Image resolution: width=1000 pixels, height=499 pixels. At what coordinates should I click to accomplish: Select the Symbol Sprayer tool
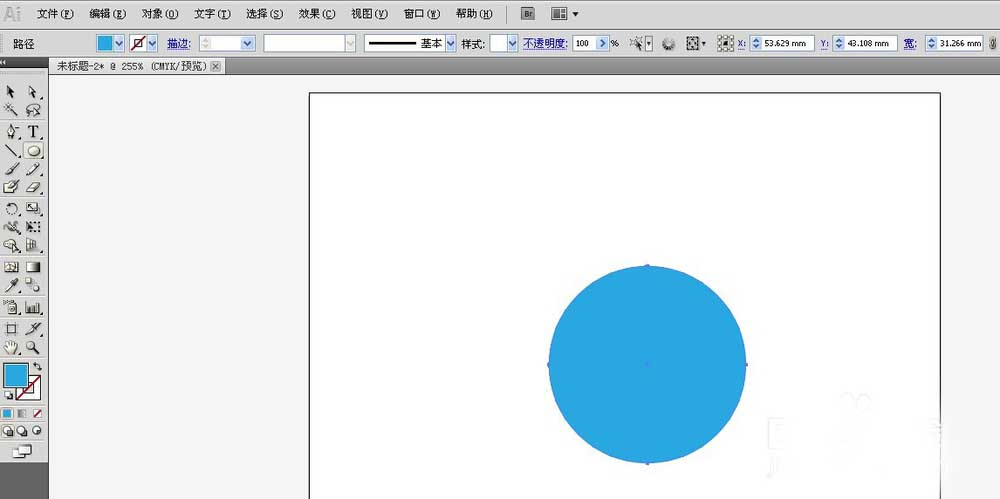11,308
